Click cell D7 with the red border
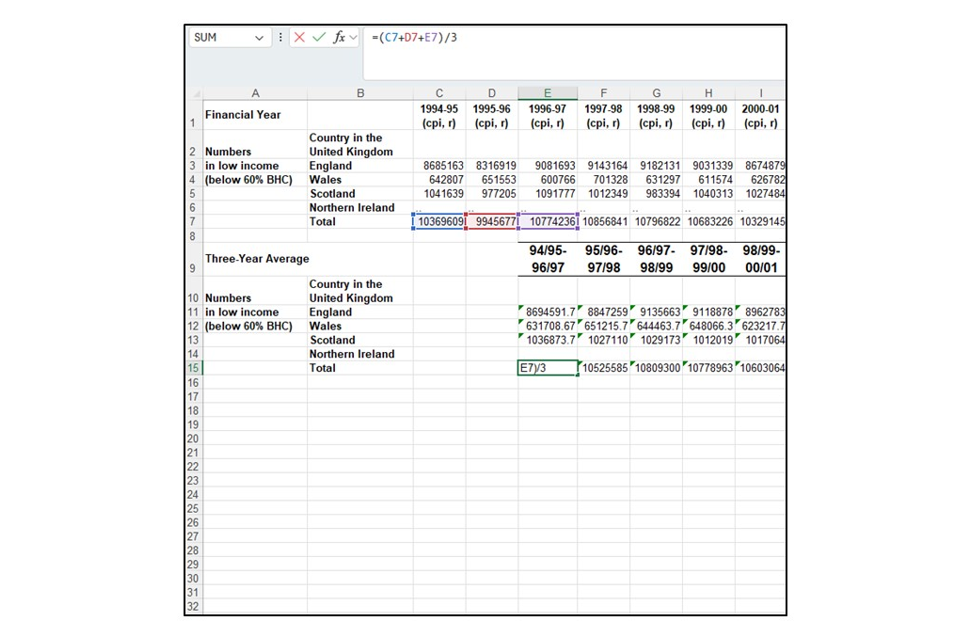 pyautogui.click(x=492, y=221)
